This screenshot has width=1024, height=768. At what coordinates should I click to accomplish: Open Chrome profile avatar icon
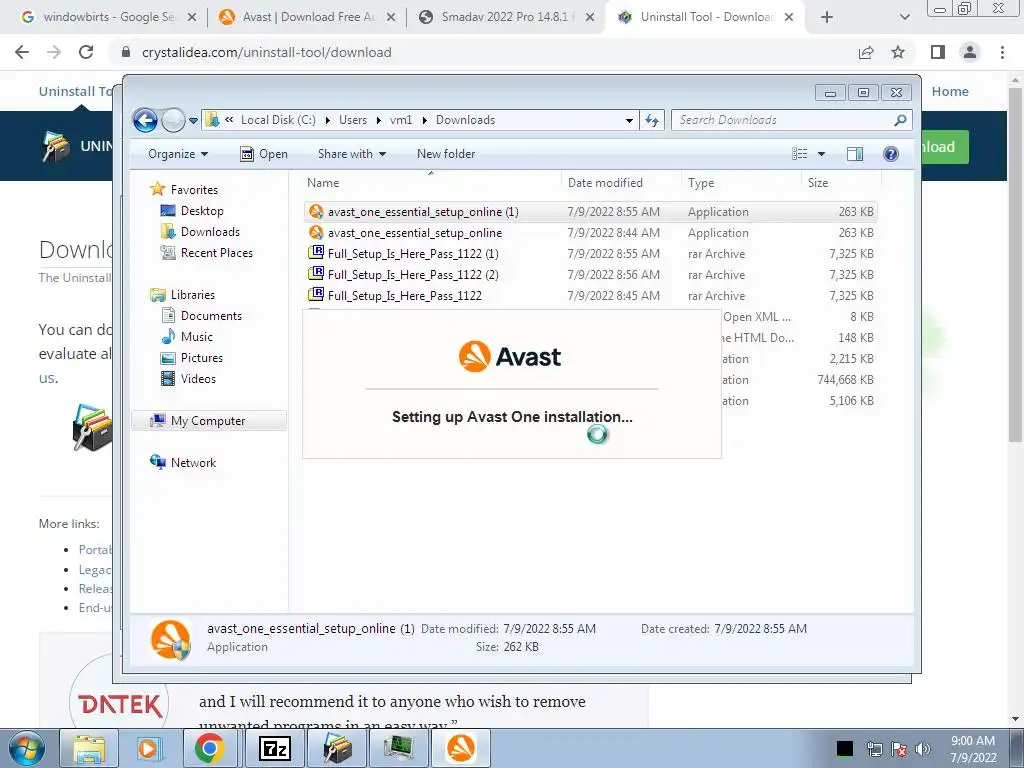click(970, 52)
